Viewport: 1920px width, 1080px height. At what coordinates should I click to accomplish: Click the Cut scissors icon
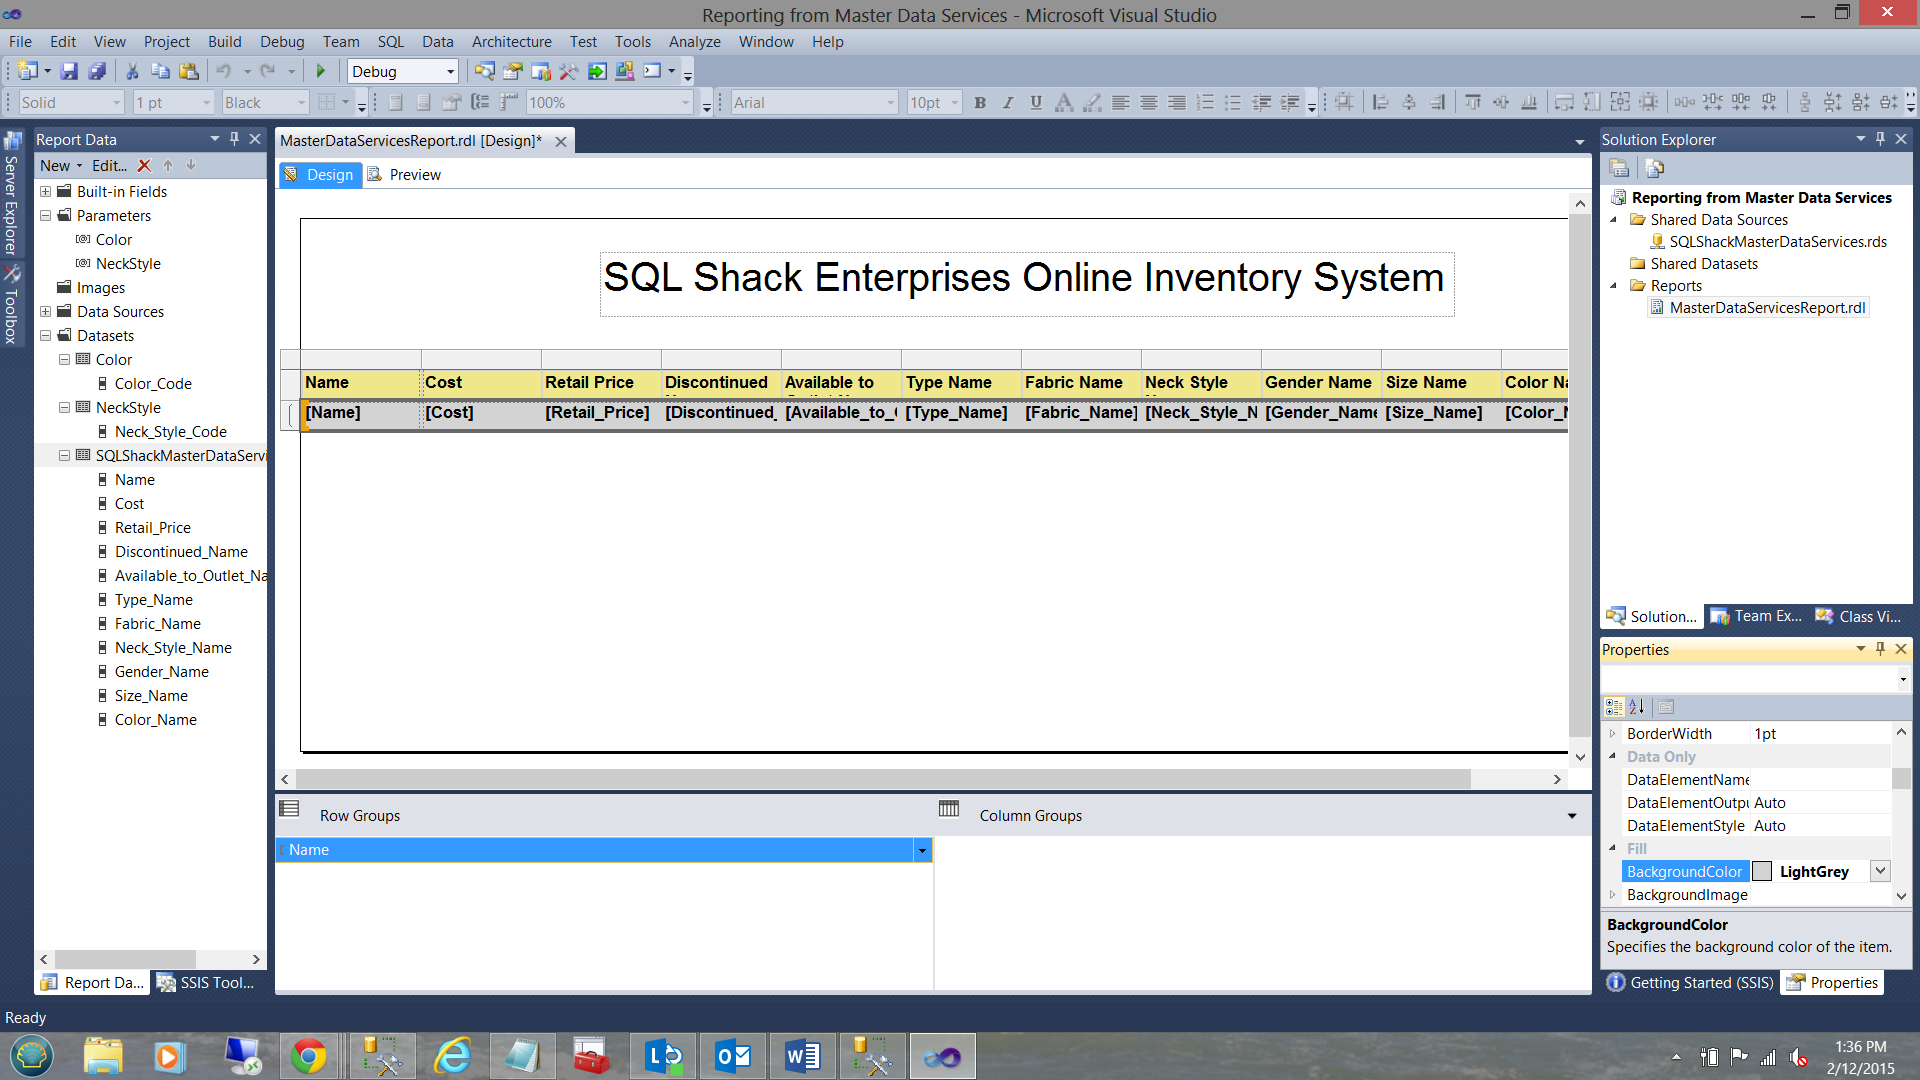click(x=131, y=71)
